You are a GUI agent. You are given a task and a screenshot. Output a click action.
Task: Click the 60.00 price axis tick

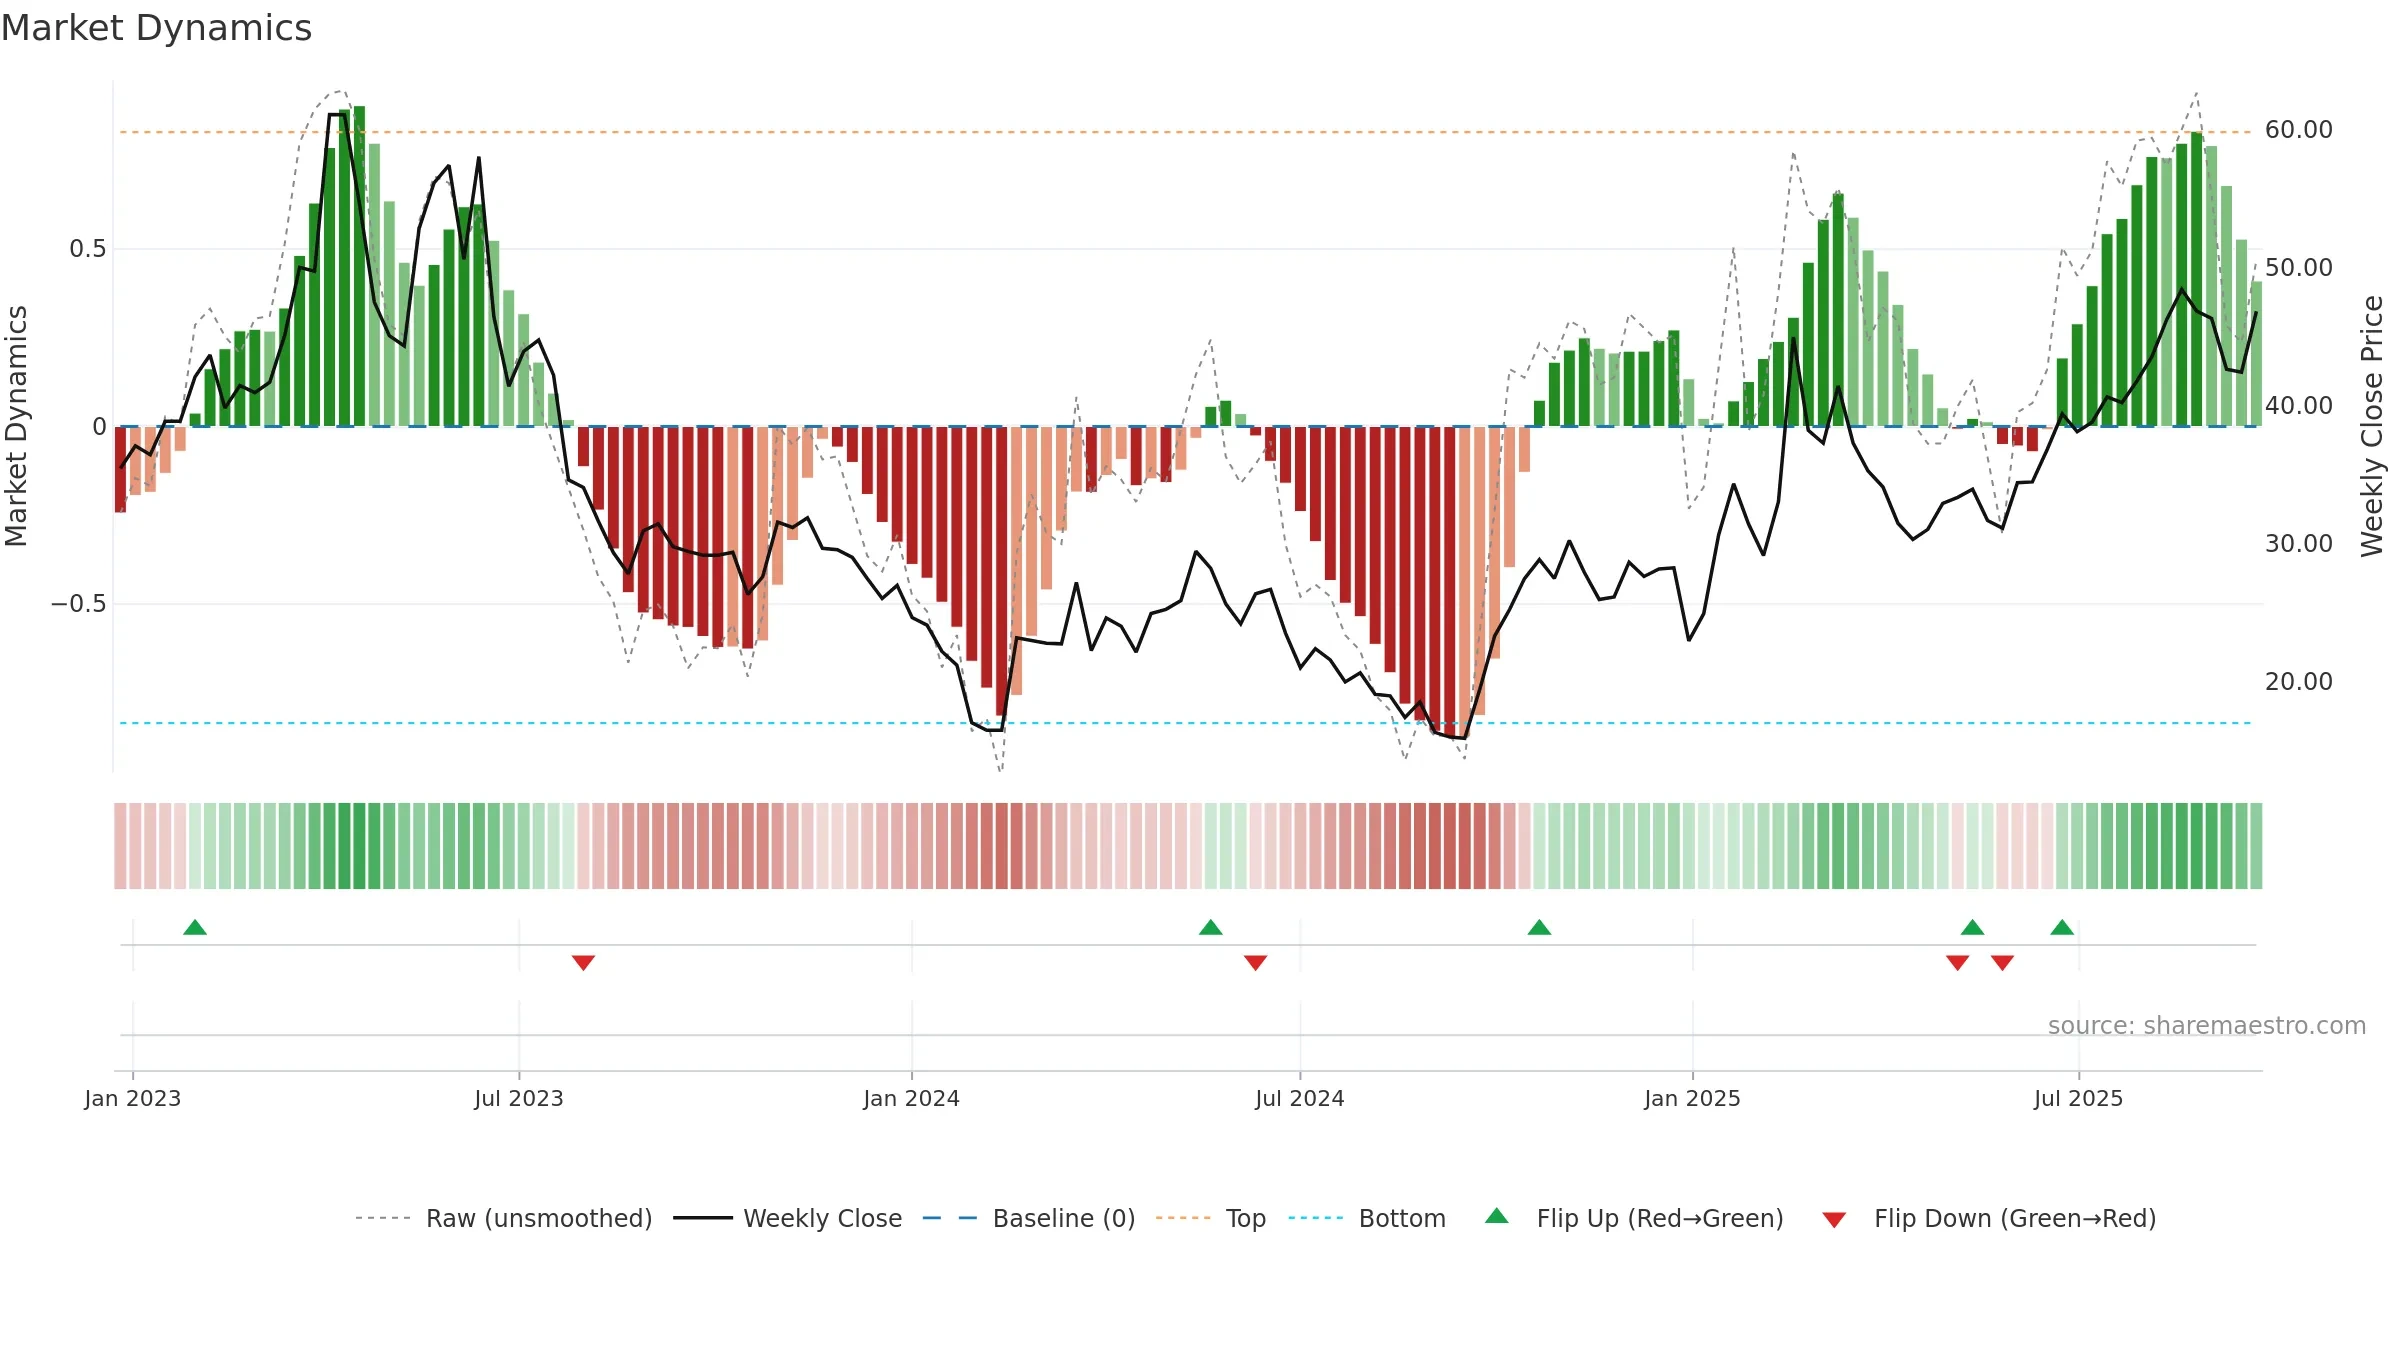click(x=2299, y=130)
